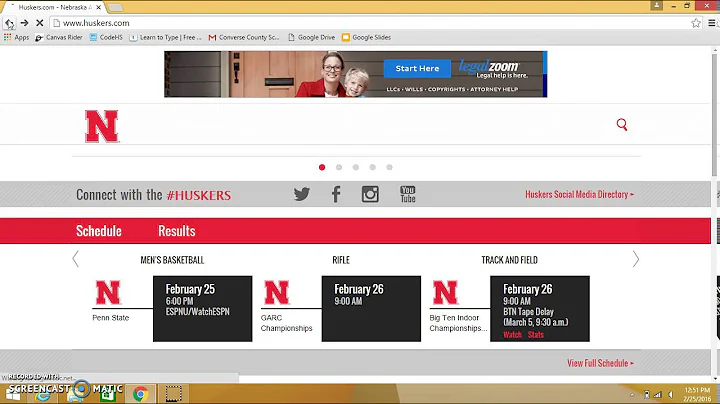Click the taskbar screen recorder icon

[174, 394]
